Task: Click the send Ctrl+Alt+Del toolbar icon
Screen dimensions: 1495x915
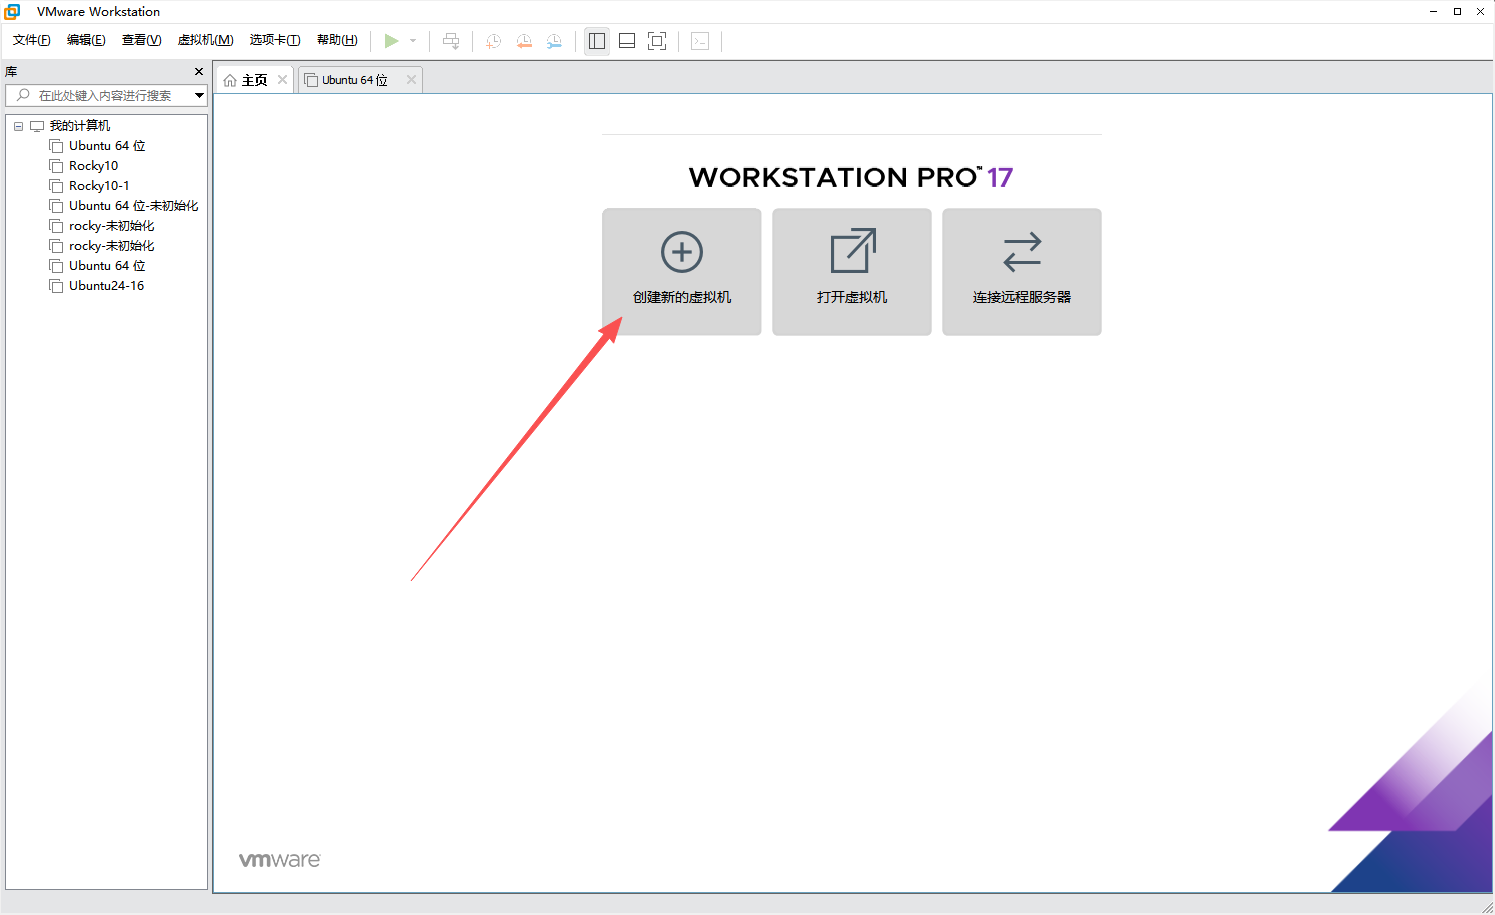Action: click(451, 41)
